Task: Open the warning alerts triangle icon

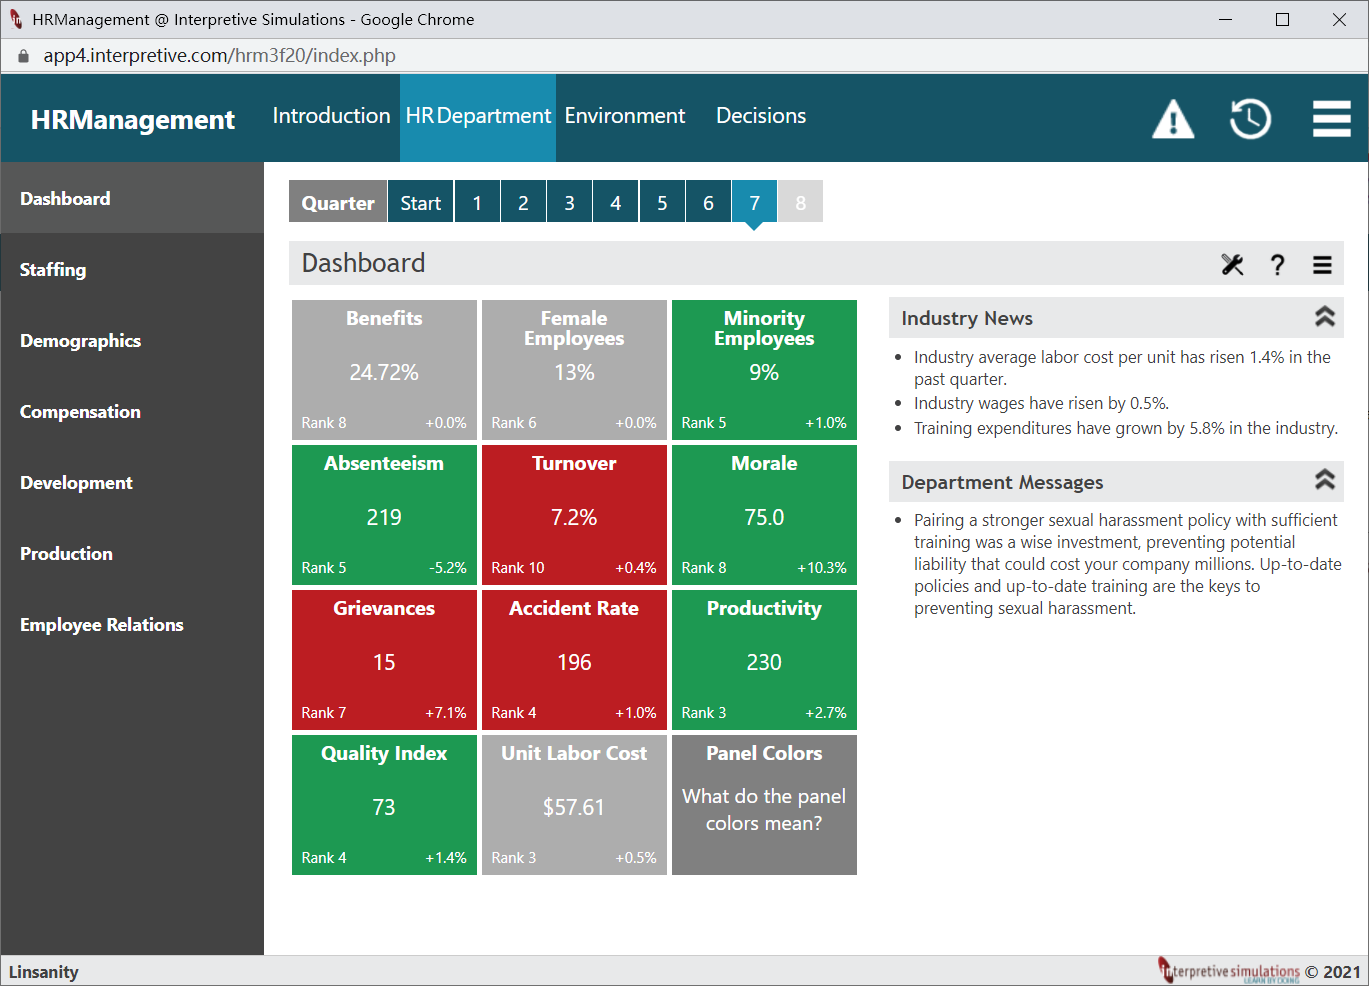Action: [1173, 119]
